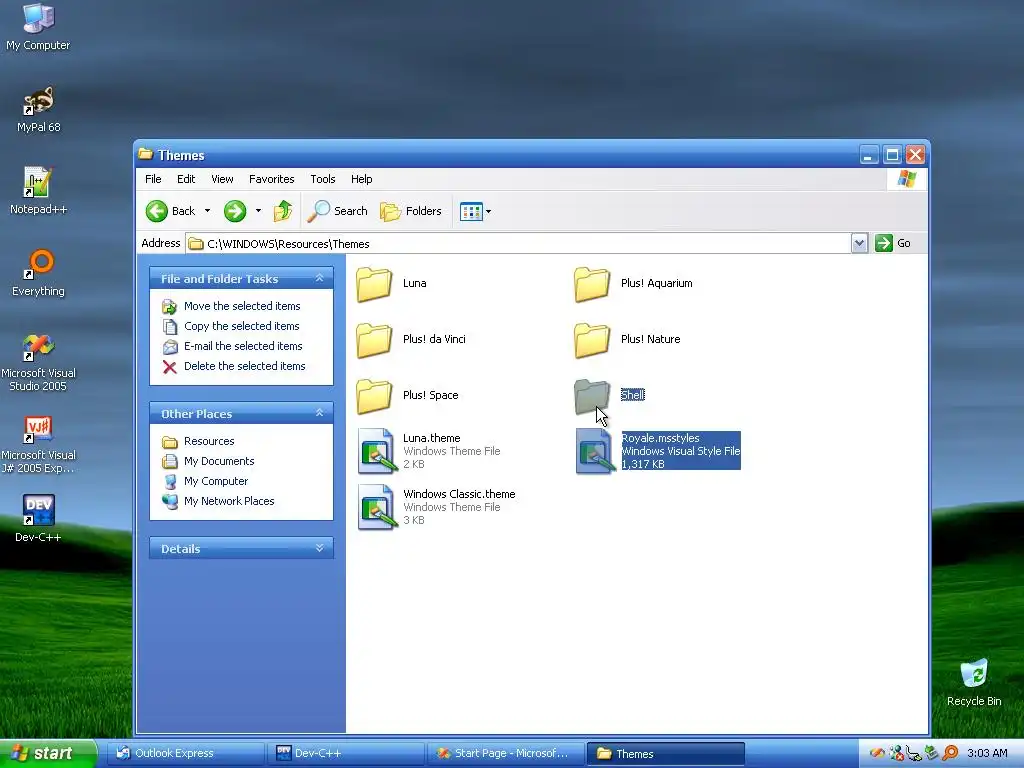Go to My Documents in Other Places
This screenshot has height=768, width=1024.
click(219, 461)
